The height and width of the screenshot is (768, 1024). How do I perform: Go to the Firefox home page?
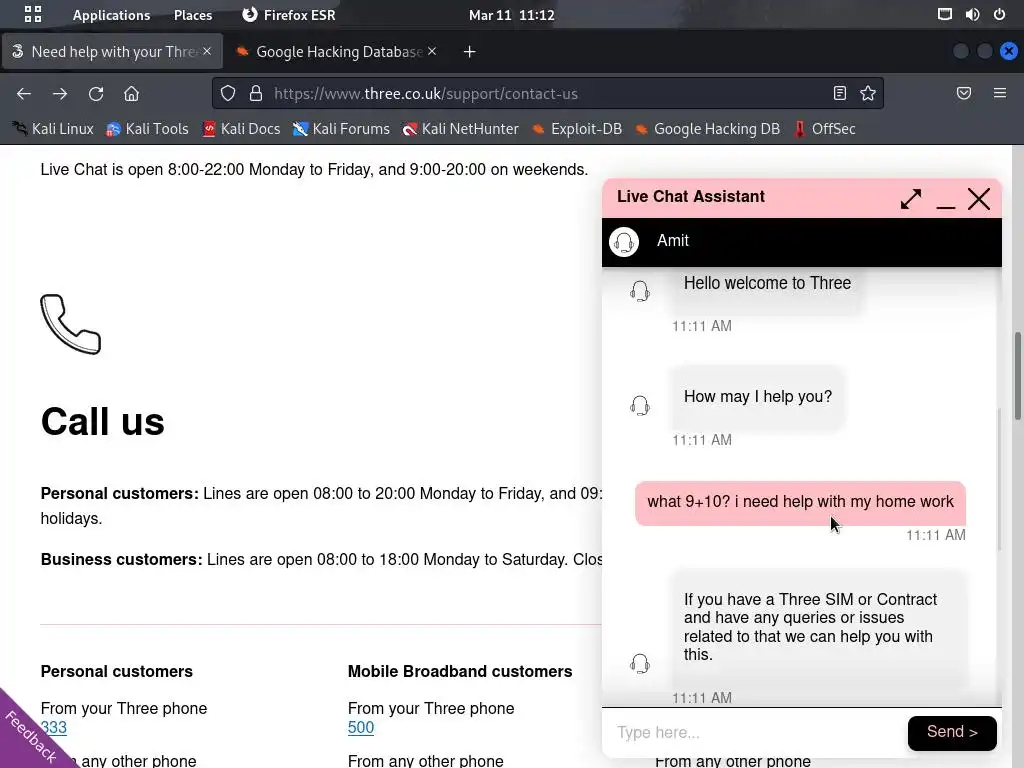(131, 93)
